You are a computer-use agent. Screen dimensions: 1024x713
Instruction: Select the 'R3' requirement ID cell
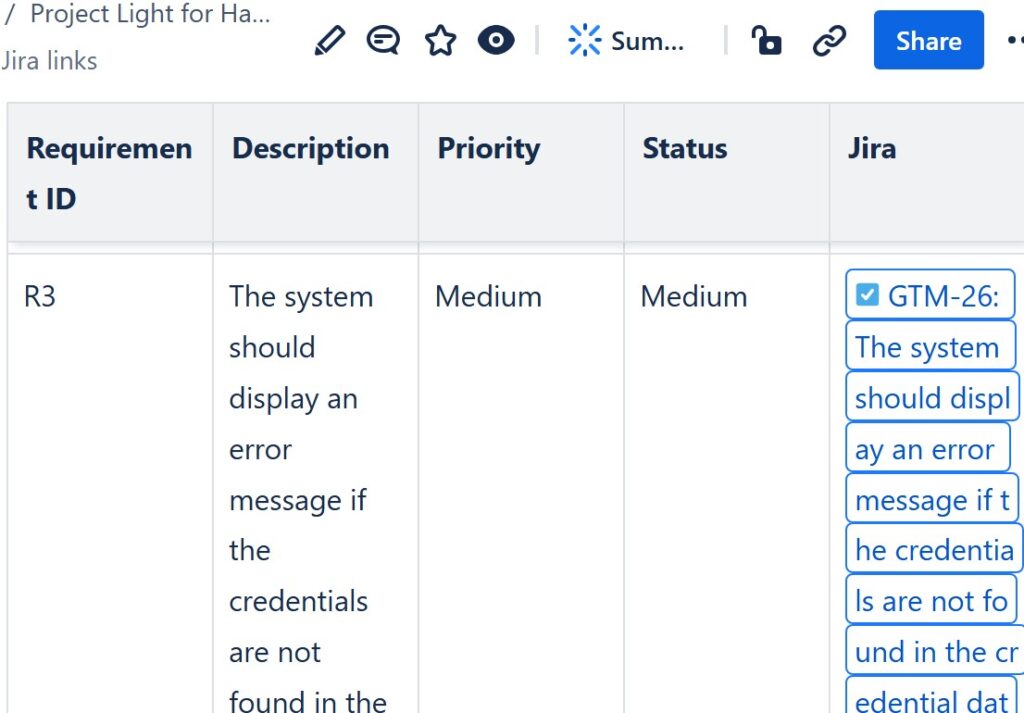(x=40, y=296)
